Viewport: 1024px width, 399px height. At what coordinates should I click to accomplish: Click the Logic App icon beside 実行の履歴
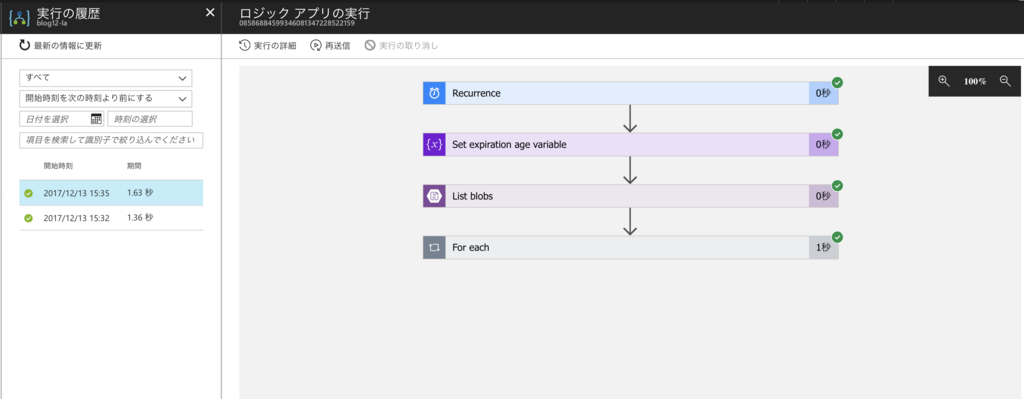tap(20, 17)
